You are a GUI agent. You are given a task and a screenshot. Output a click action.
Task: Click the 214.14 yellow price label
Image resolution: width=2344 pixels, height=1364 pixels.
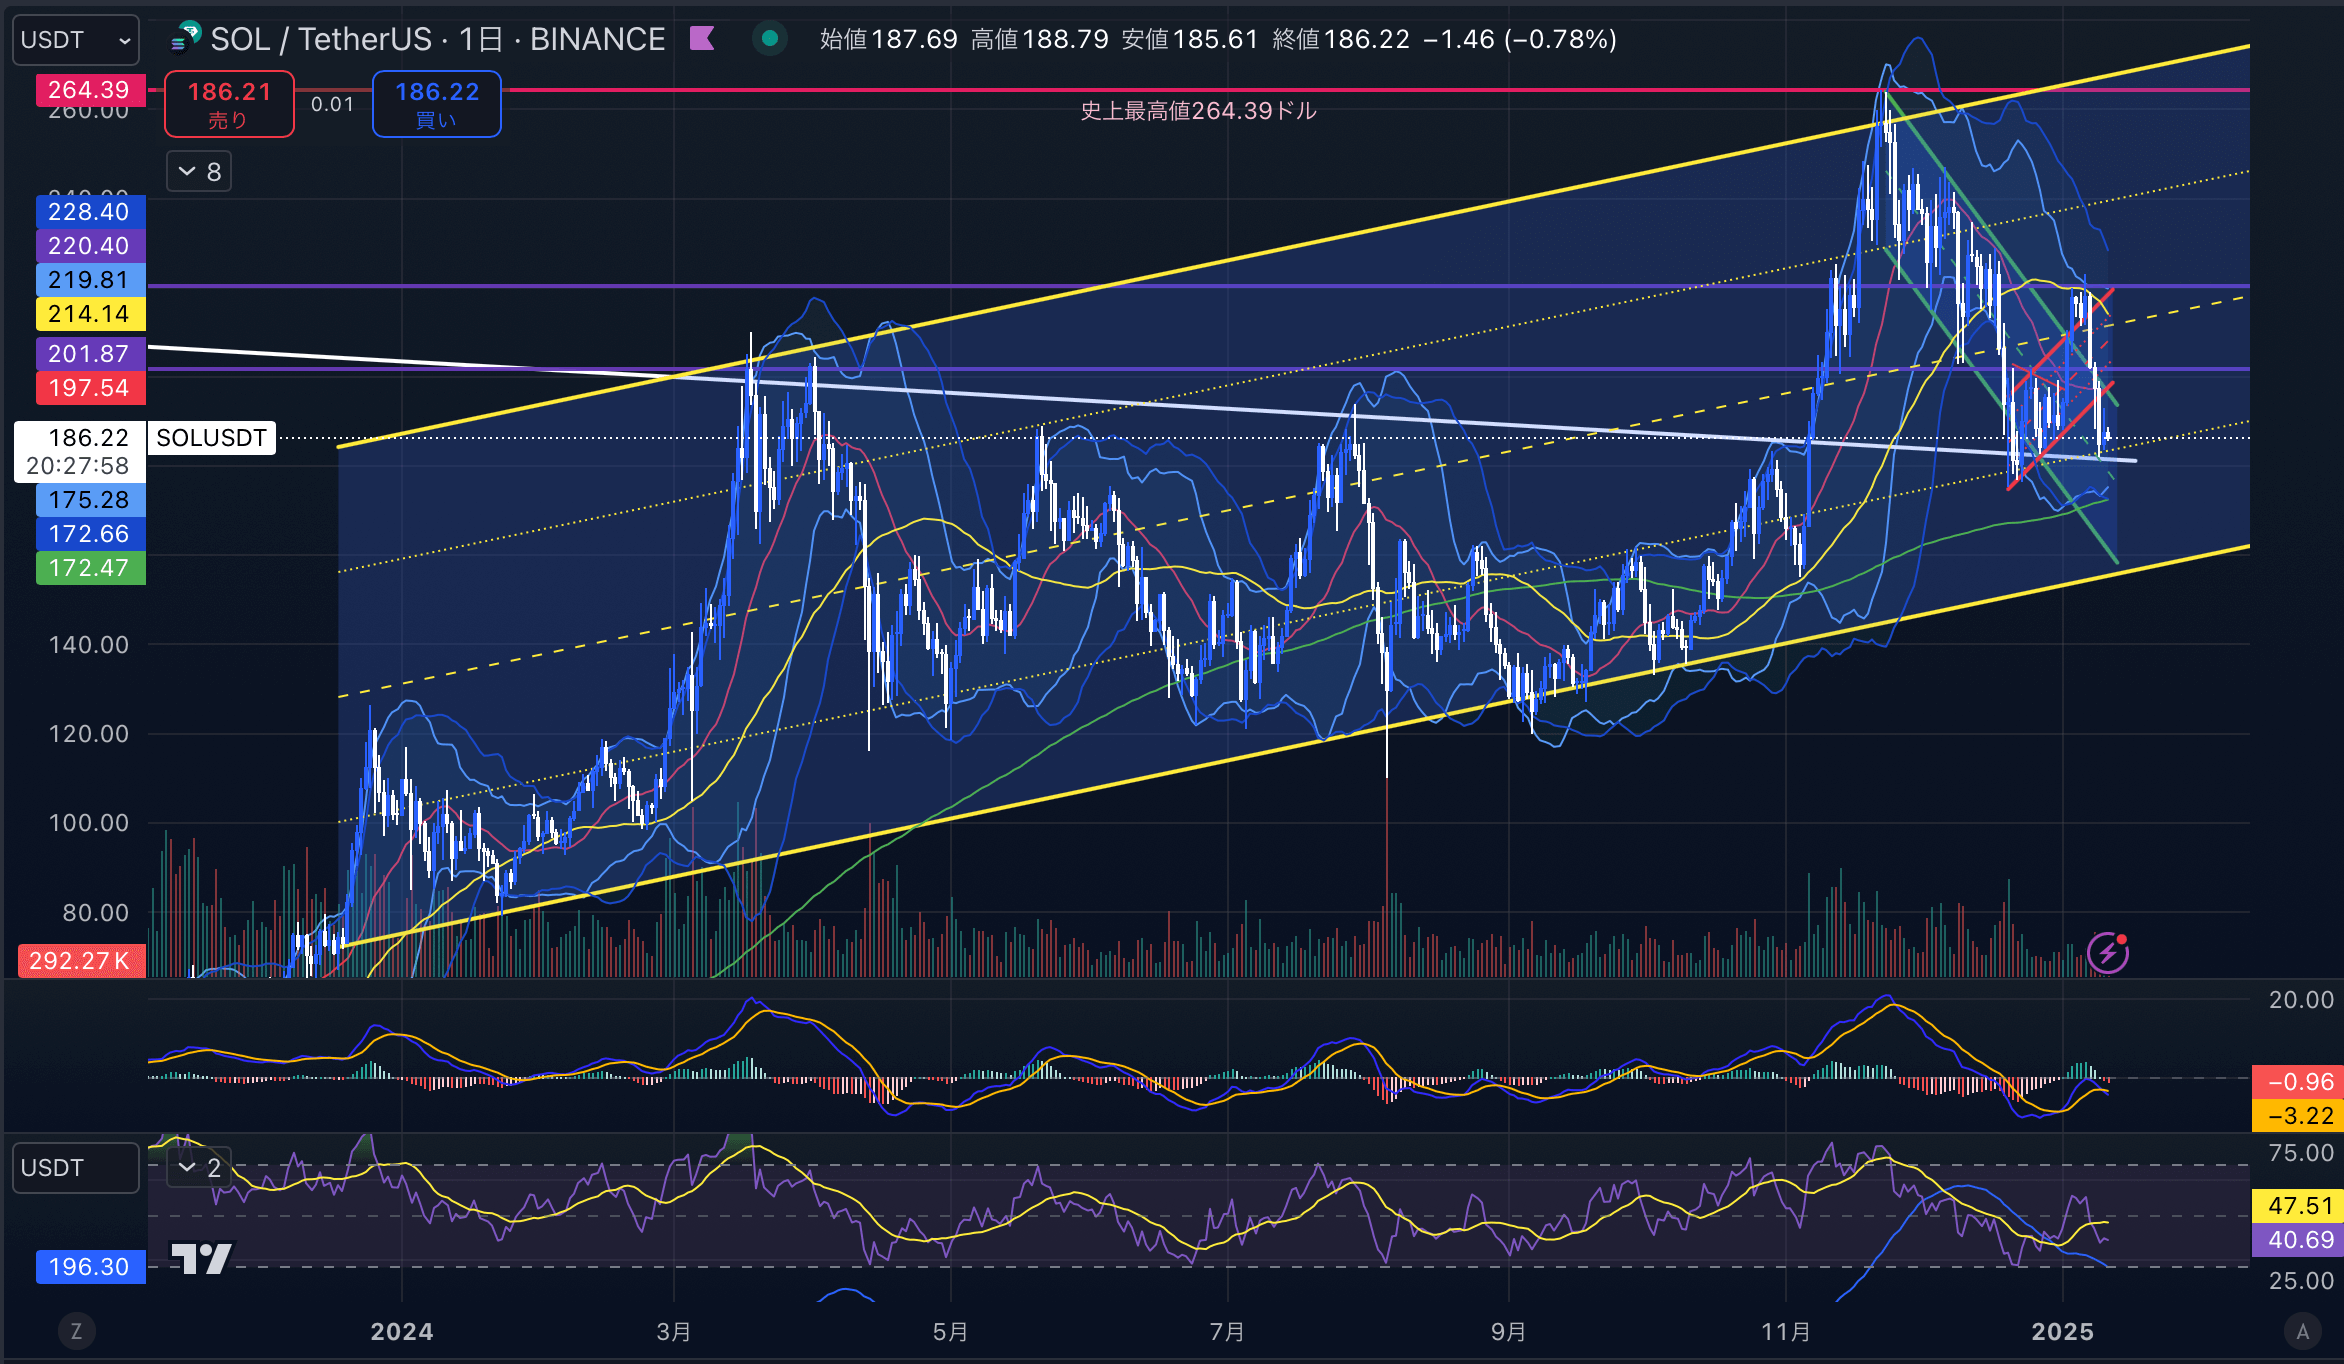90,314
